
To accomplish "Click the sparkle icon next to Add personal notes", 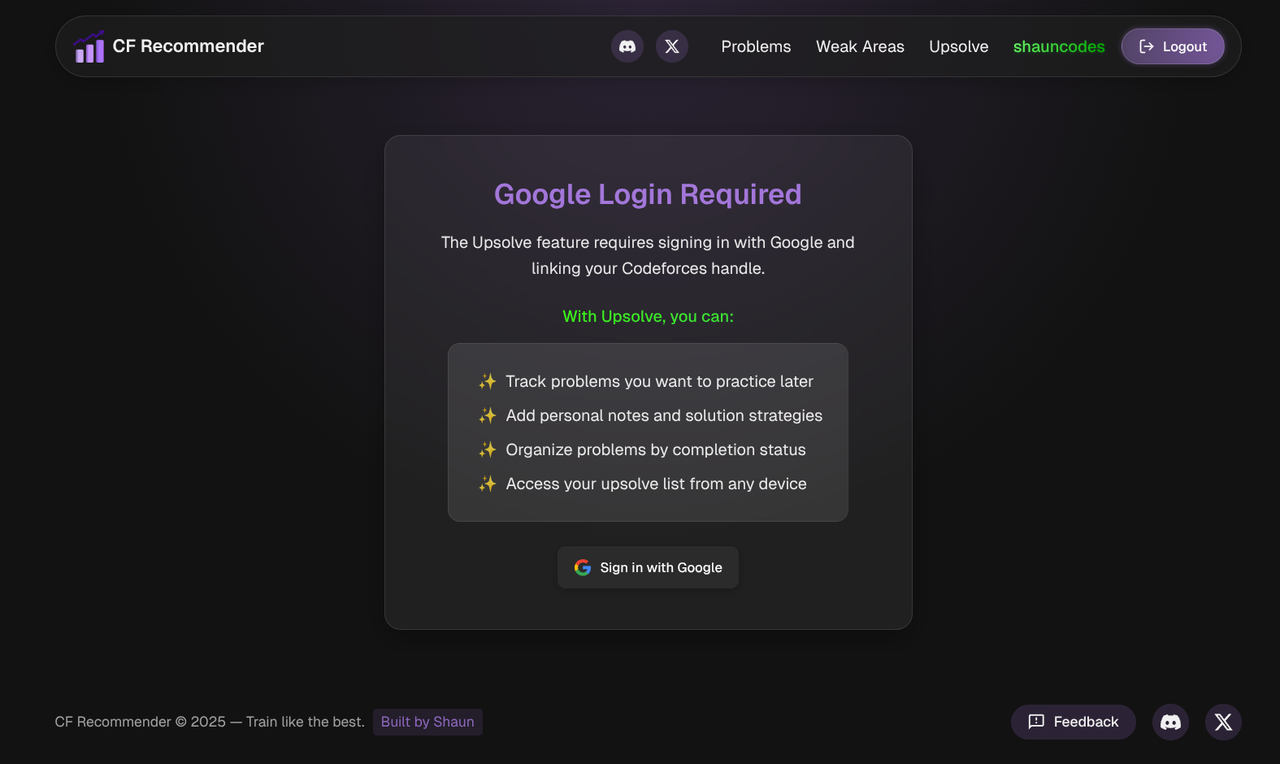I will tap(486, 415).
